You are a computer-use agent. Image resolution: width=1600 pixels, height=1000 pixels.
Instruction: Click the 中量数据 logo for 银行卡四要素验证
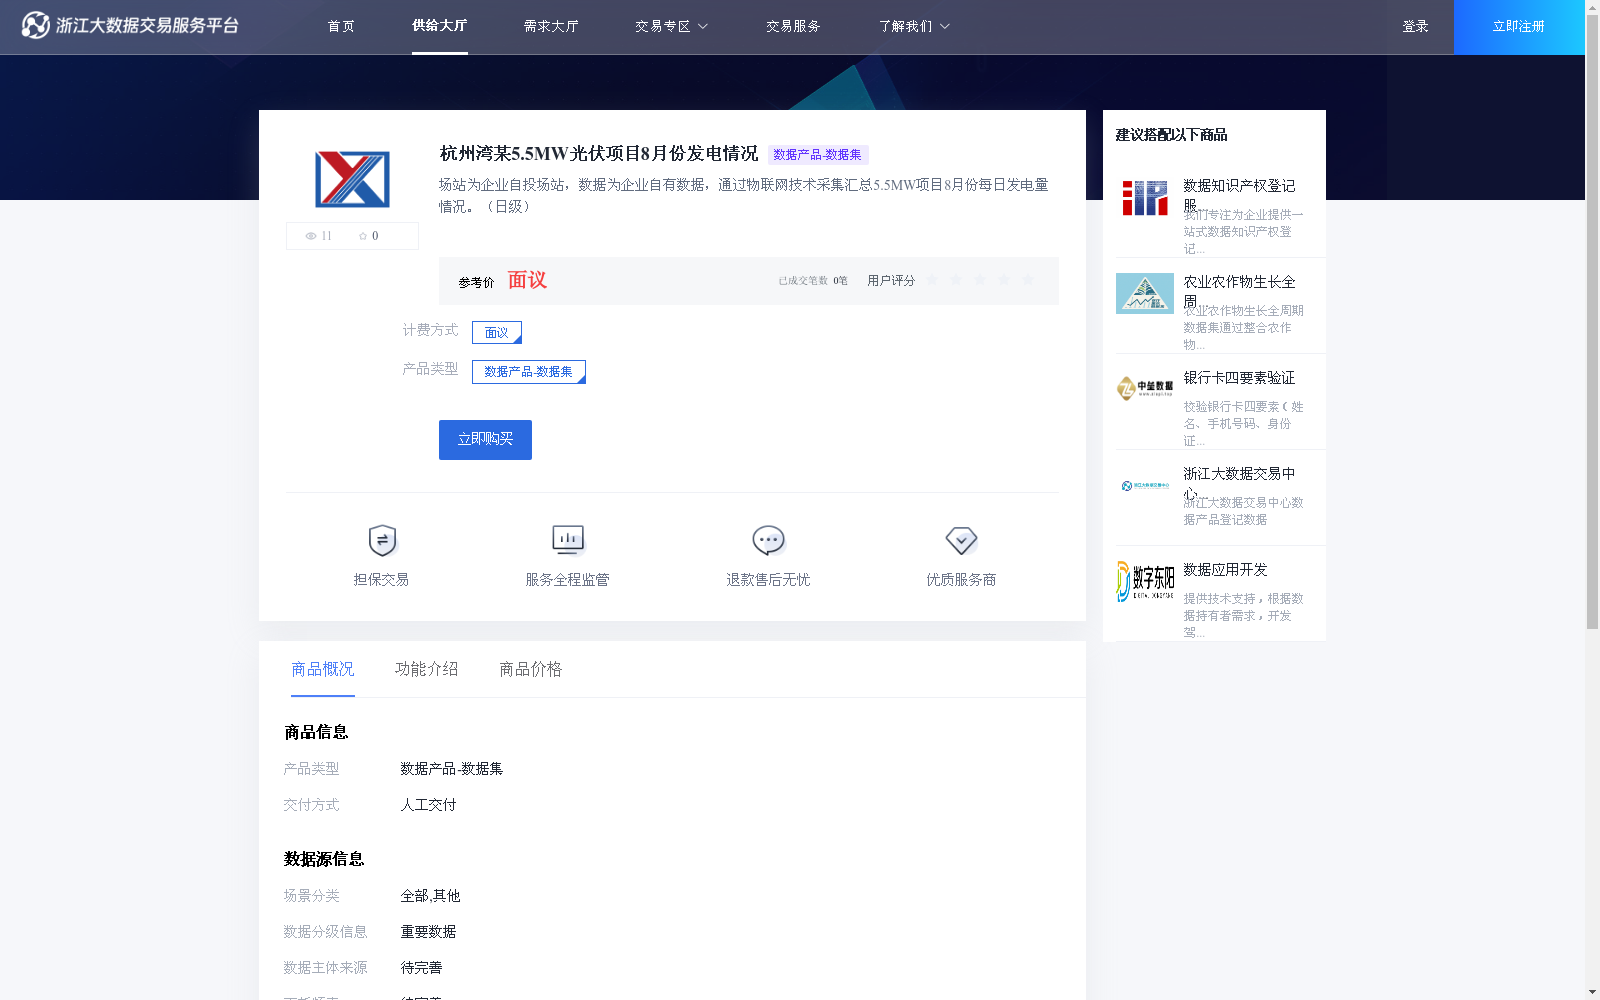(x=1145, y=388)
